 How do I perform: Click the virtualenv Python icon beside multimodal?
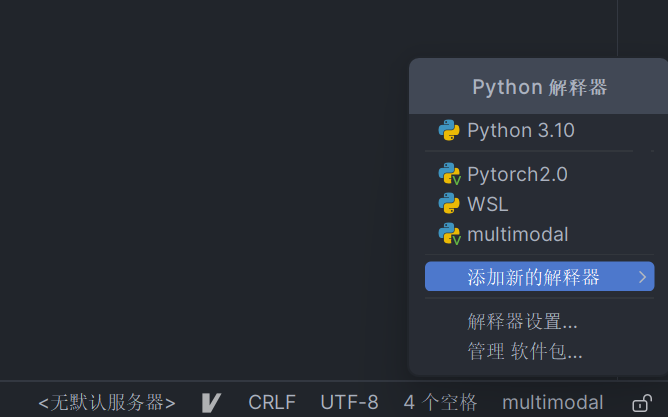coord(449,234)
